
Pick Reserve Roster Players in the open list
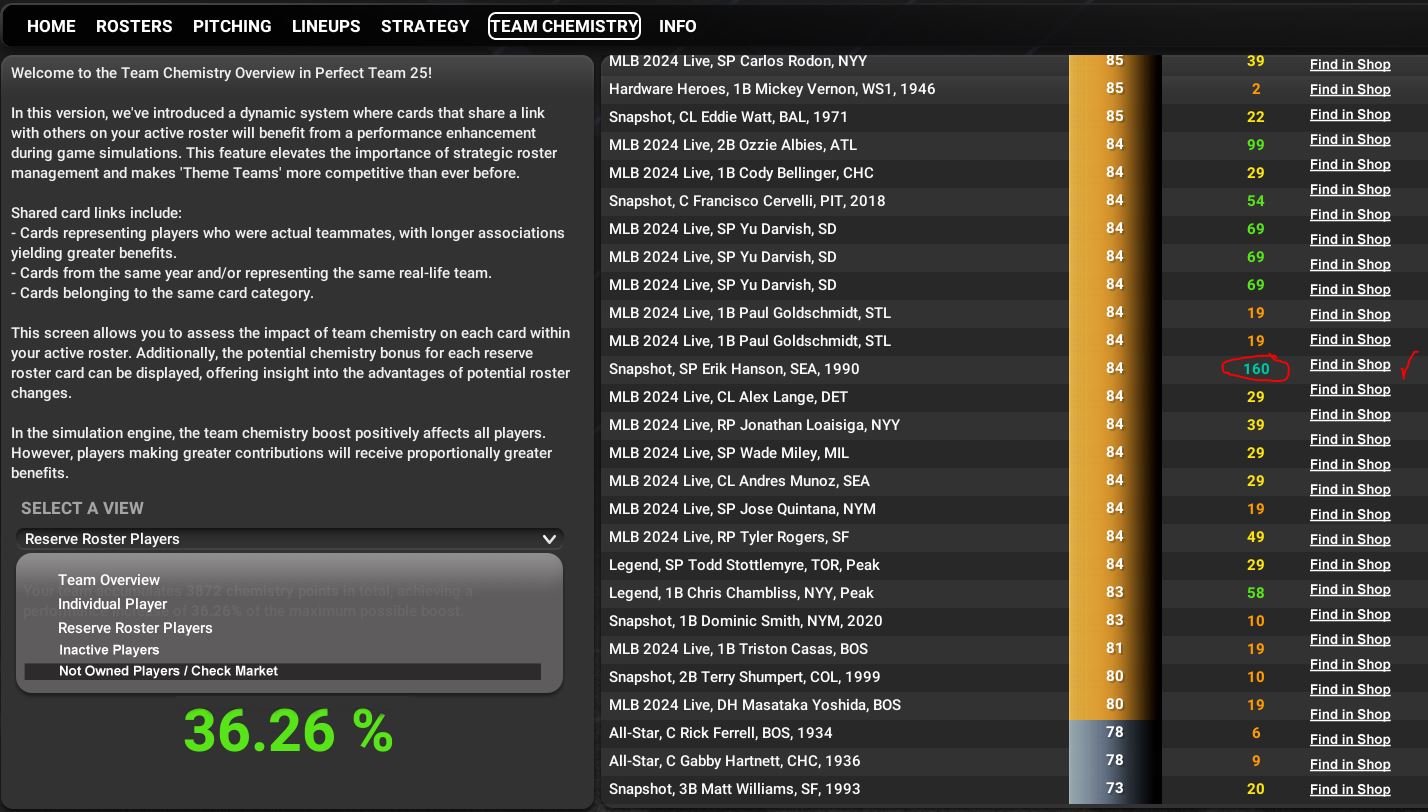pos(135,628)
